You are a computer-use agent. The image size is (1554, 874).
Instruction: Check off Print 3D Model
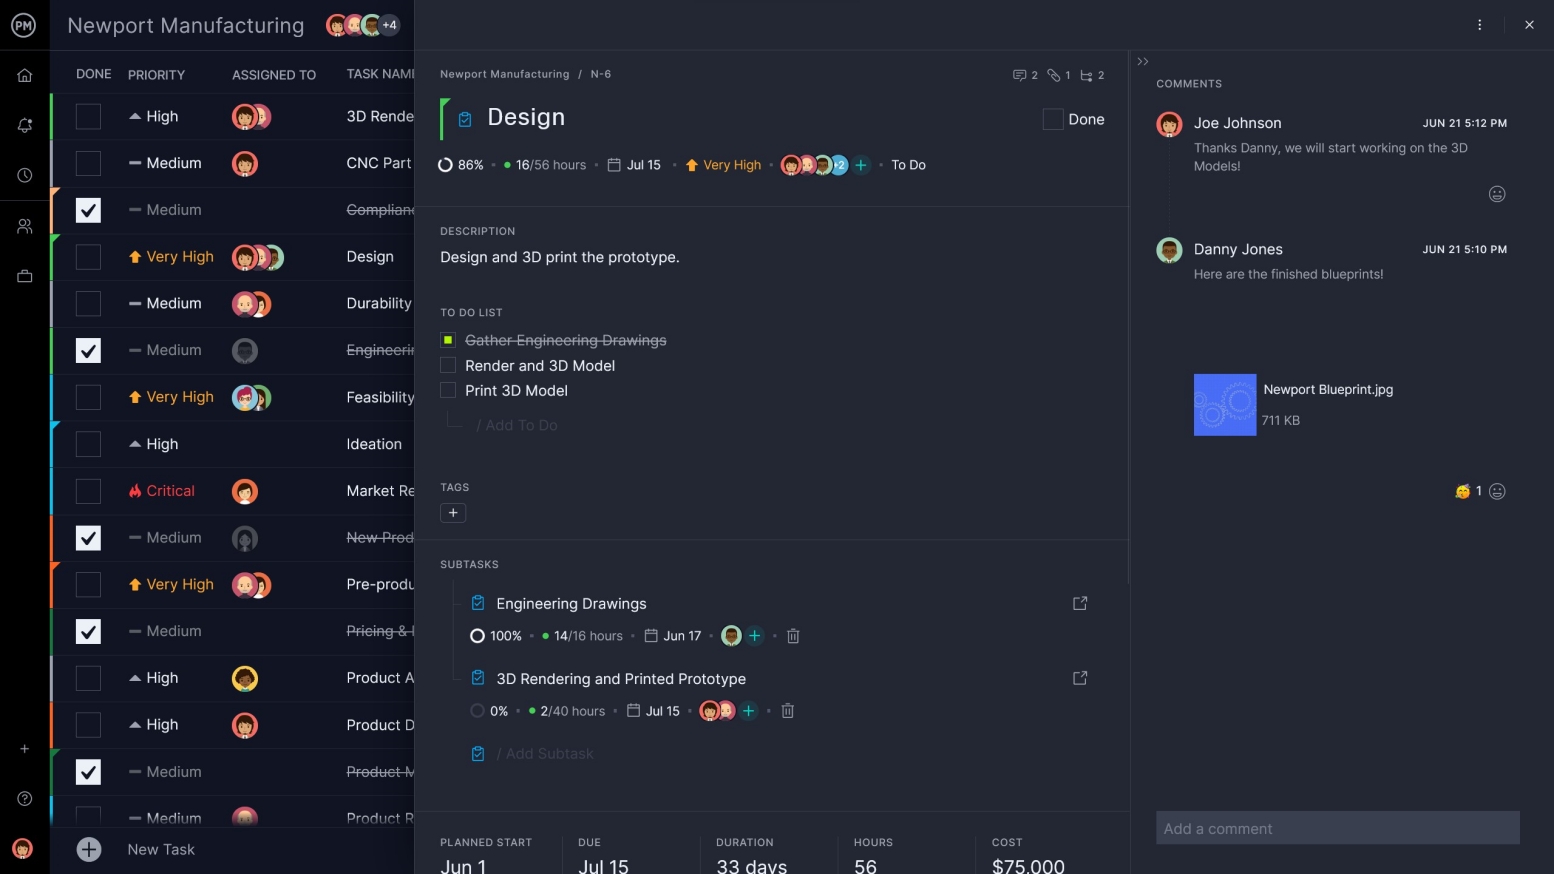click(447, 390)
